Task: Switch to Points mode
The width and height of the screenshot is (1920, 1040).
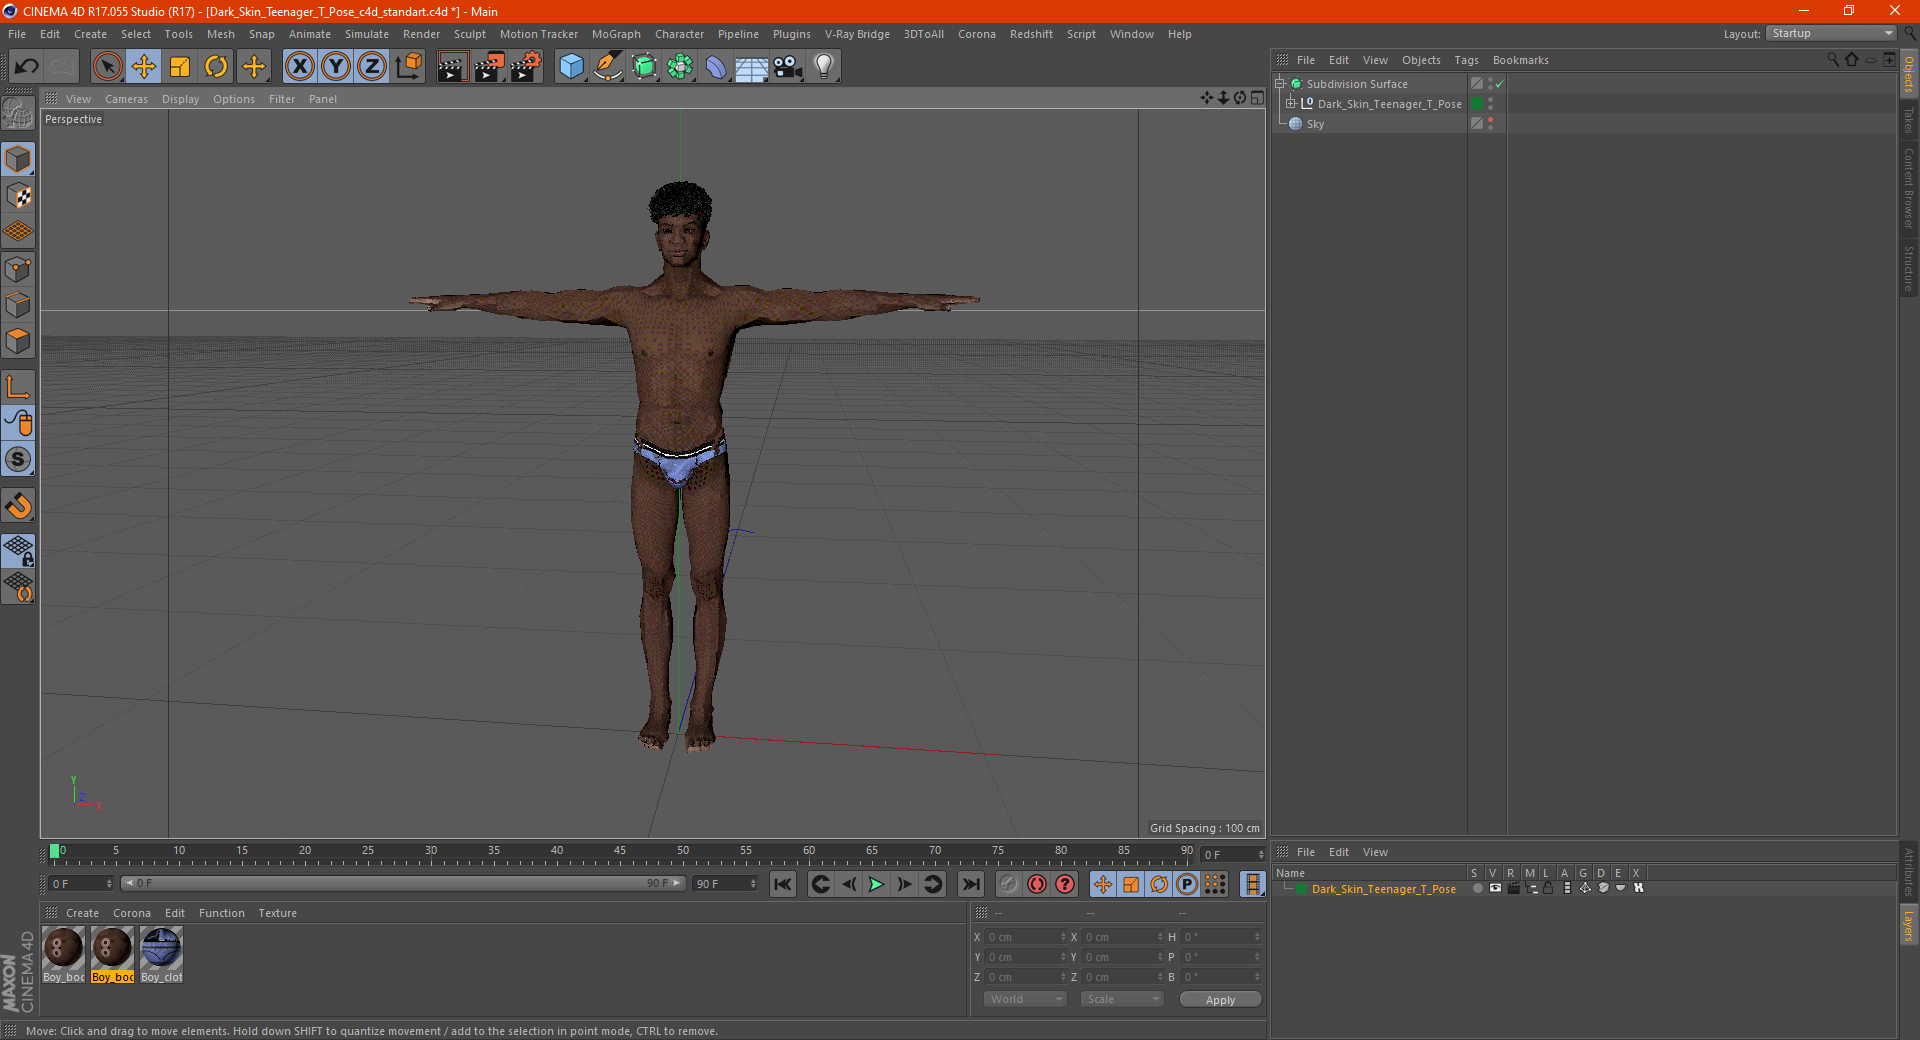Action: pyautogui.click(x=18, y=269)
